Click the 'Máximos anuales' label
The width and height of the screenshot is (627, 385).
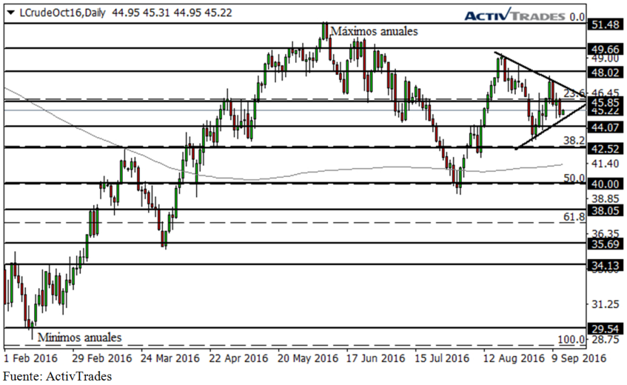(374, 31)
